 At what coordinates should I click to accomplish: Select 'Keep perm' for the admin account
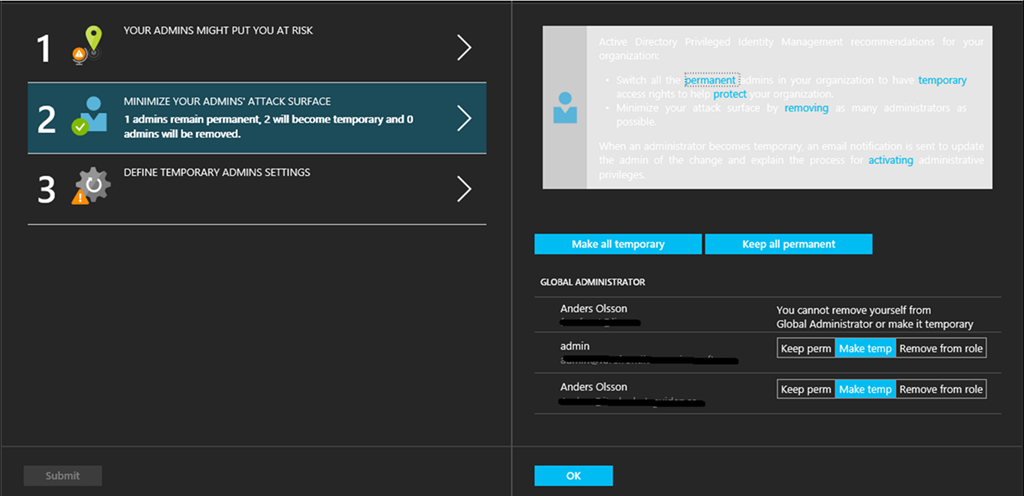806,348
